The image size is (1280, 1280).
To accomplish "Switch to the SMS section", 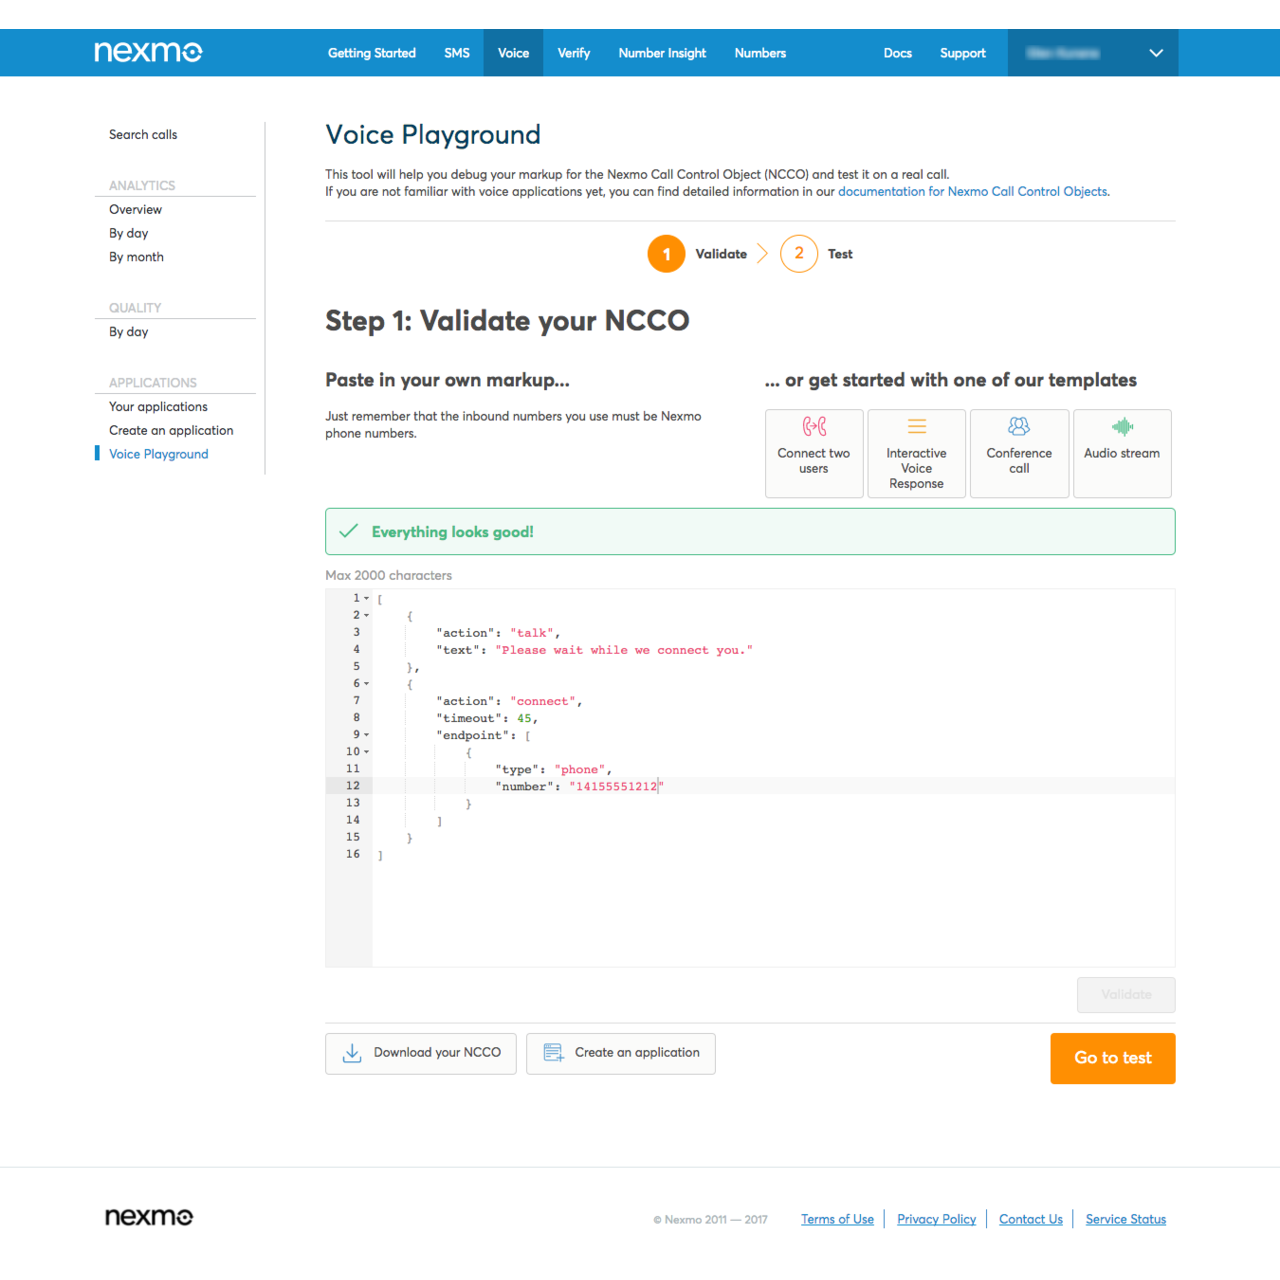I will pyautogui.click(x=457, y=53).
